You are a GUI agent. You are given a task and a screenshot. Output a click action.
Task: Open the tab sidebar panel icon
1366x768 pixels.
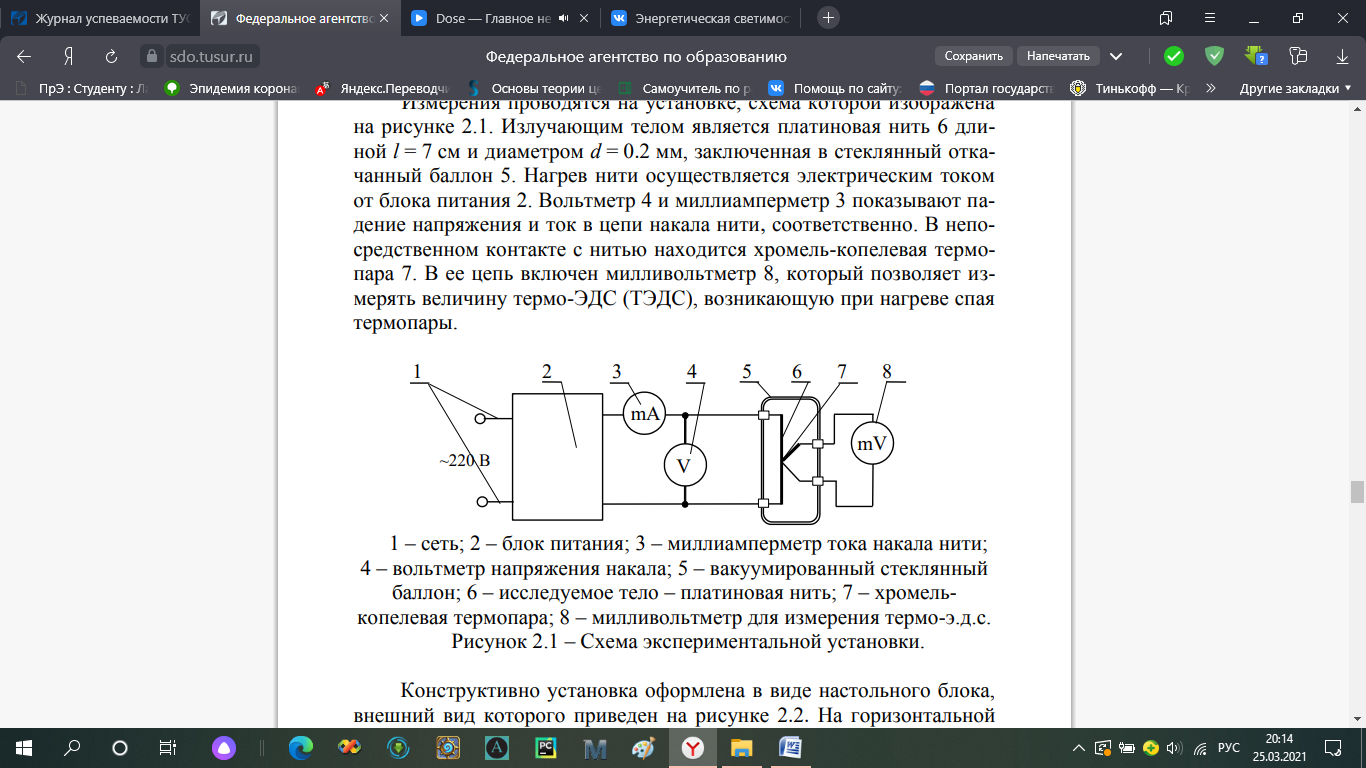click(1165, 18)
